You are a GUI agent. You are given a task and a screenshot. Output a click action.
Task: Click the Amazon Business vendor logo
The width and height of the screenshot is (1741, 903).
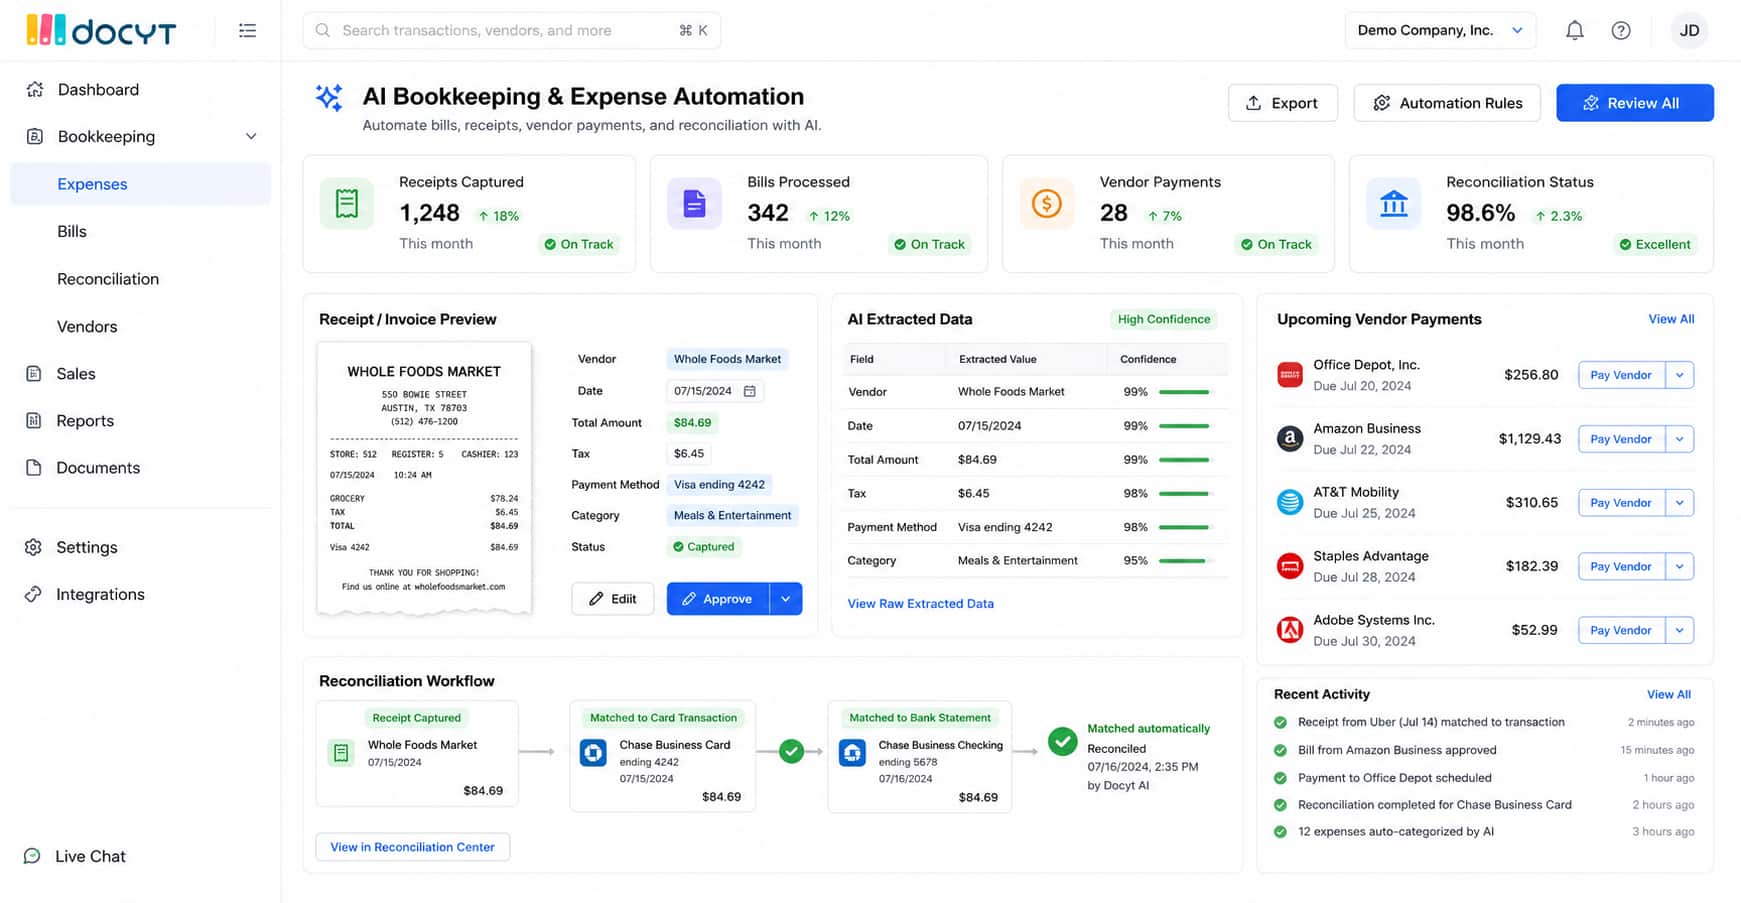click(1290, 439)
